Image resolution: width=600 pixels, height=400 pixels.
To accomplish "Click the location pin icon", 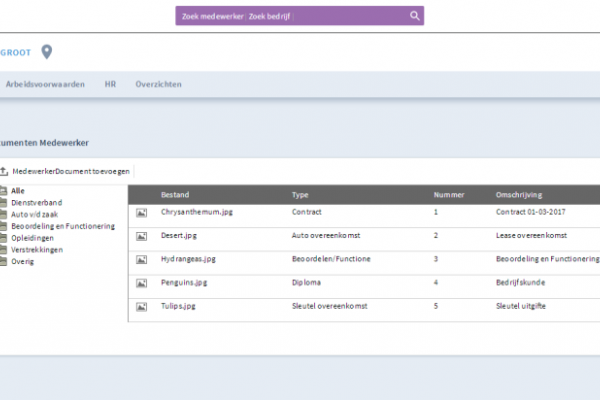I will (46, 52).
